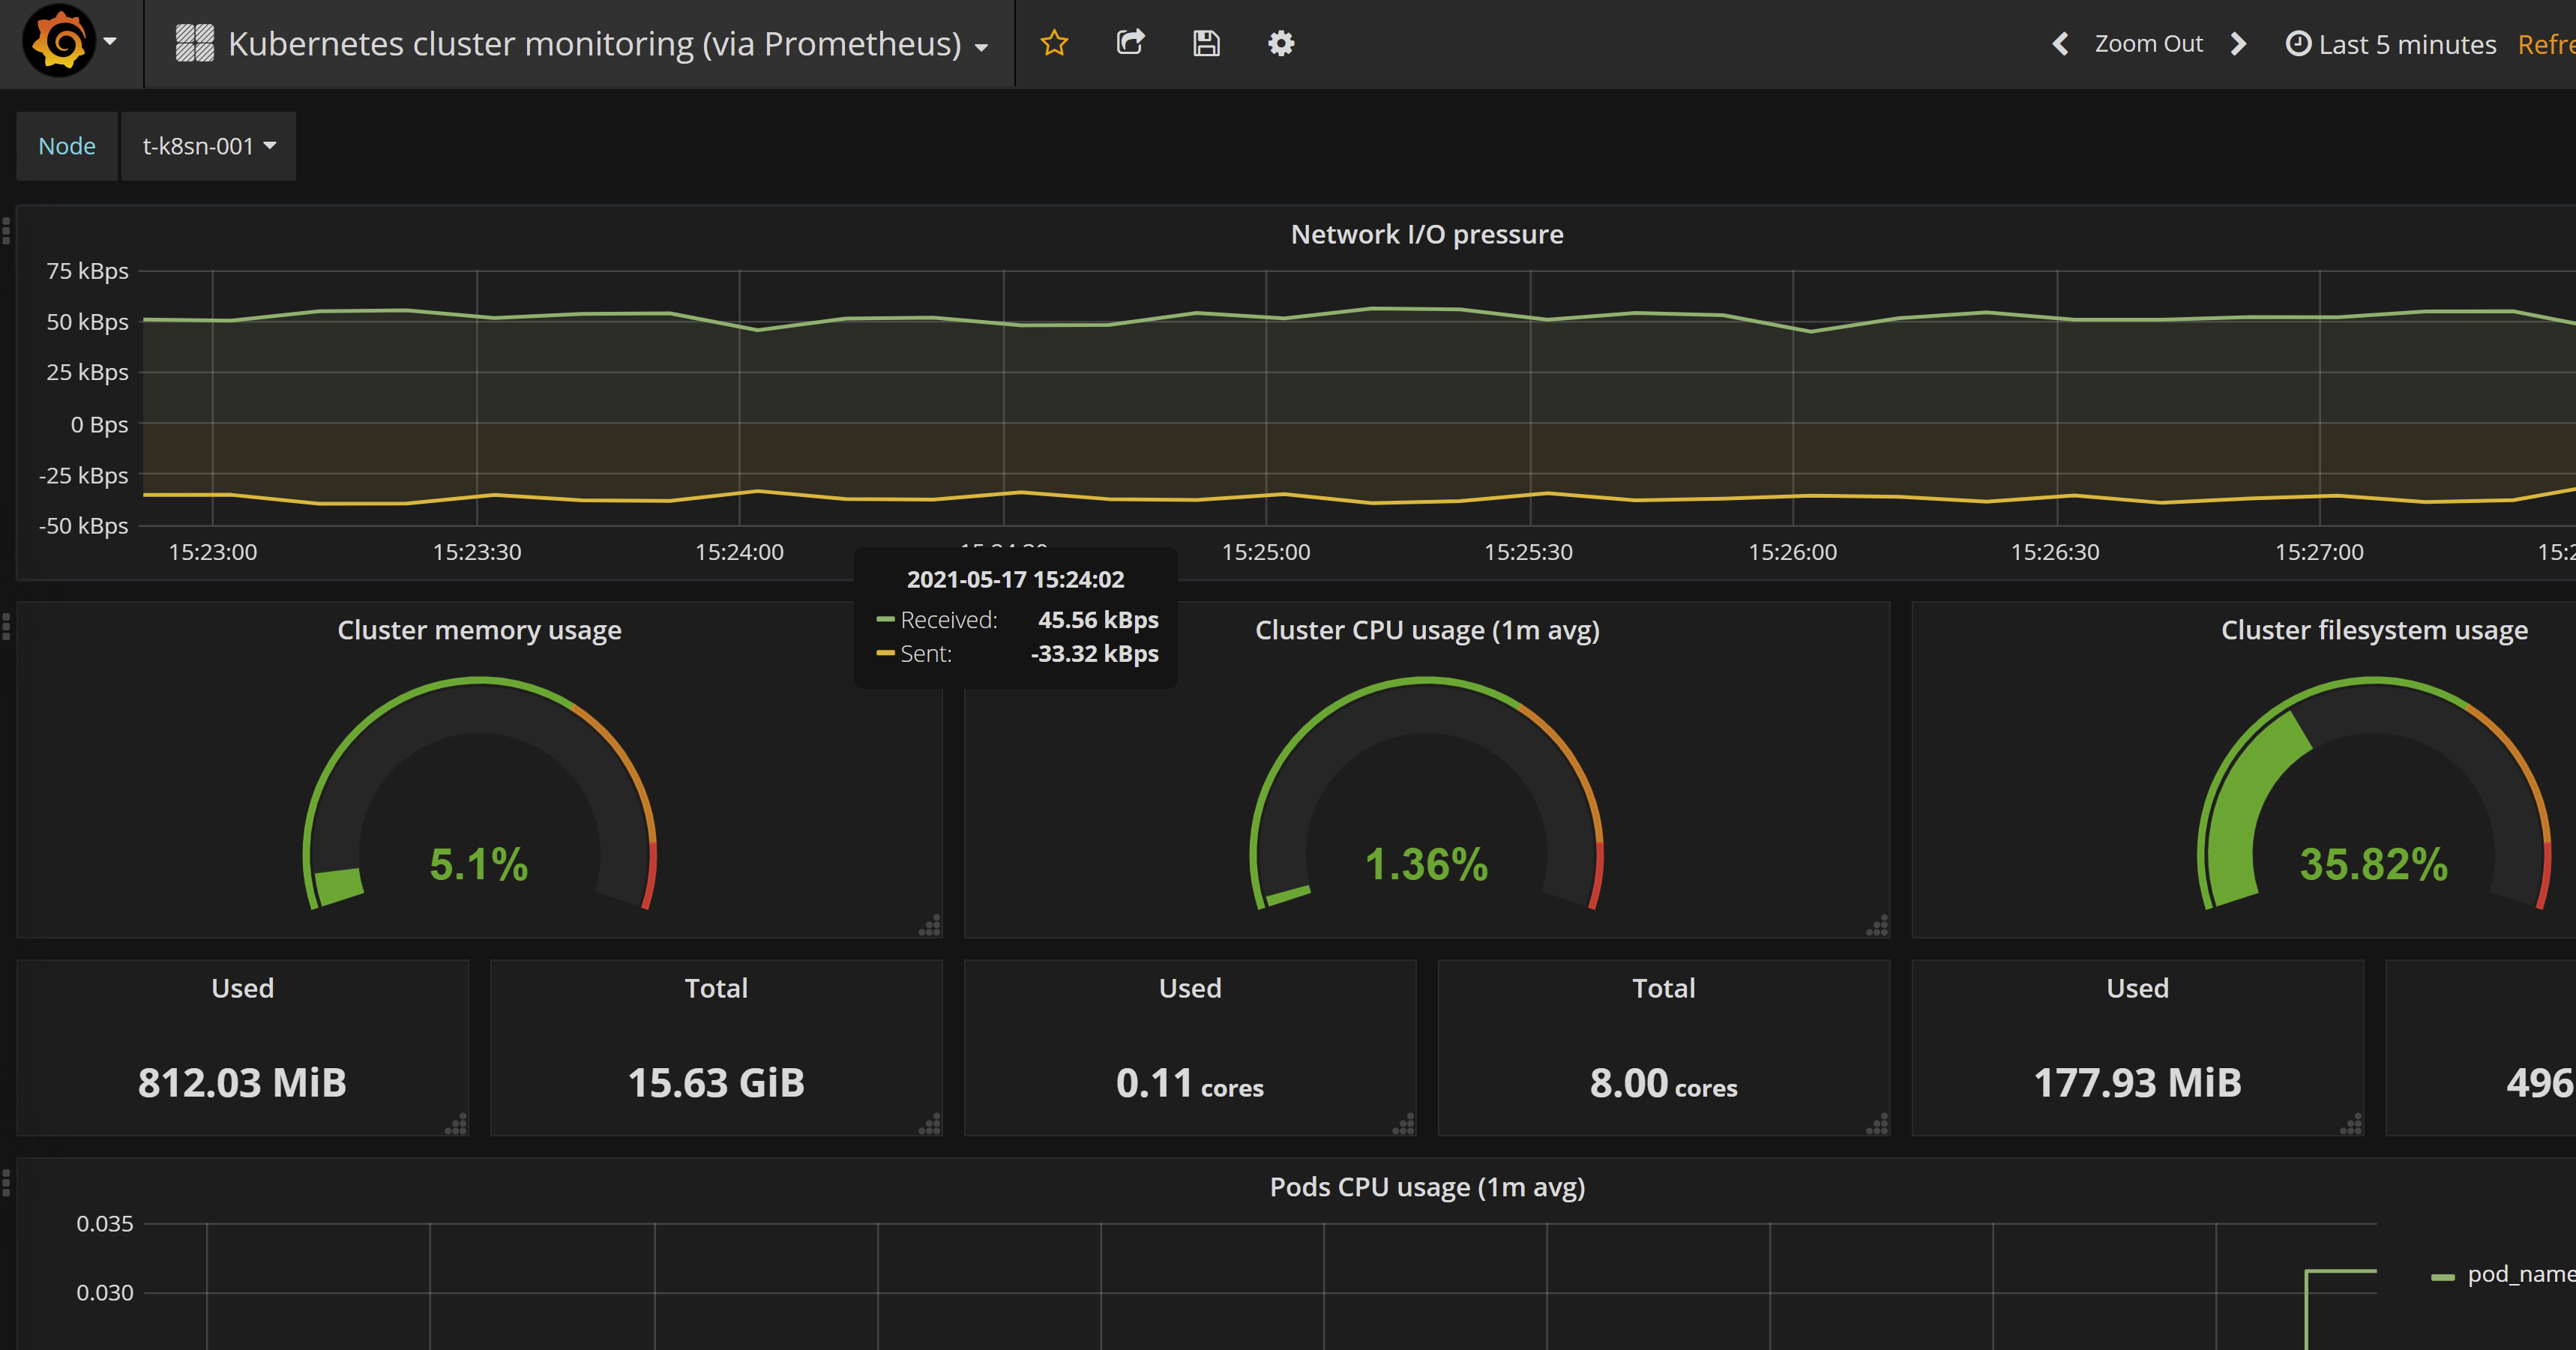
Task: Click the 8.00 cores total value
Action: (x=1664, y=1083)
